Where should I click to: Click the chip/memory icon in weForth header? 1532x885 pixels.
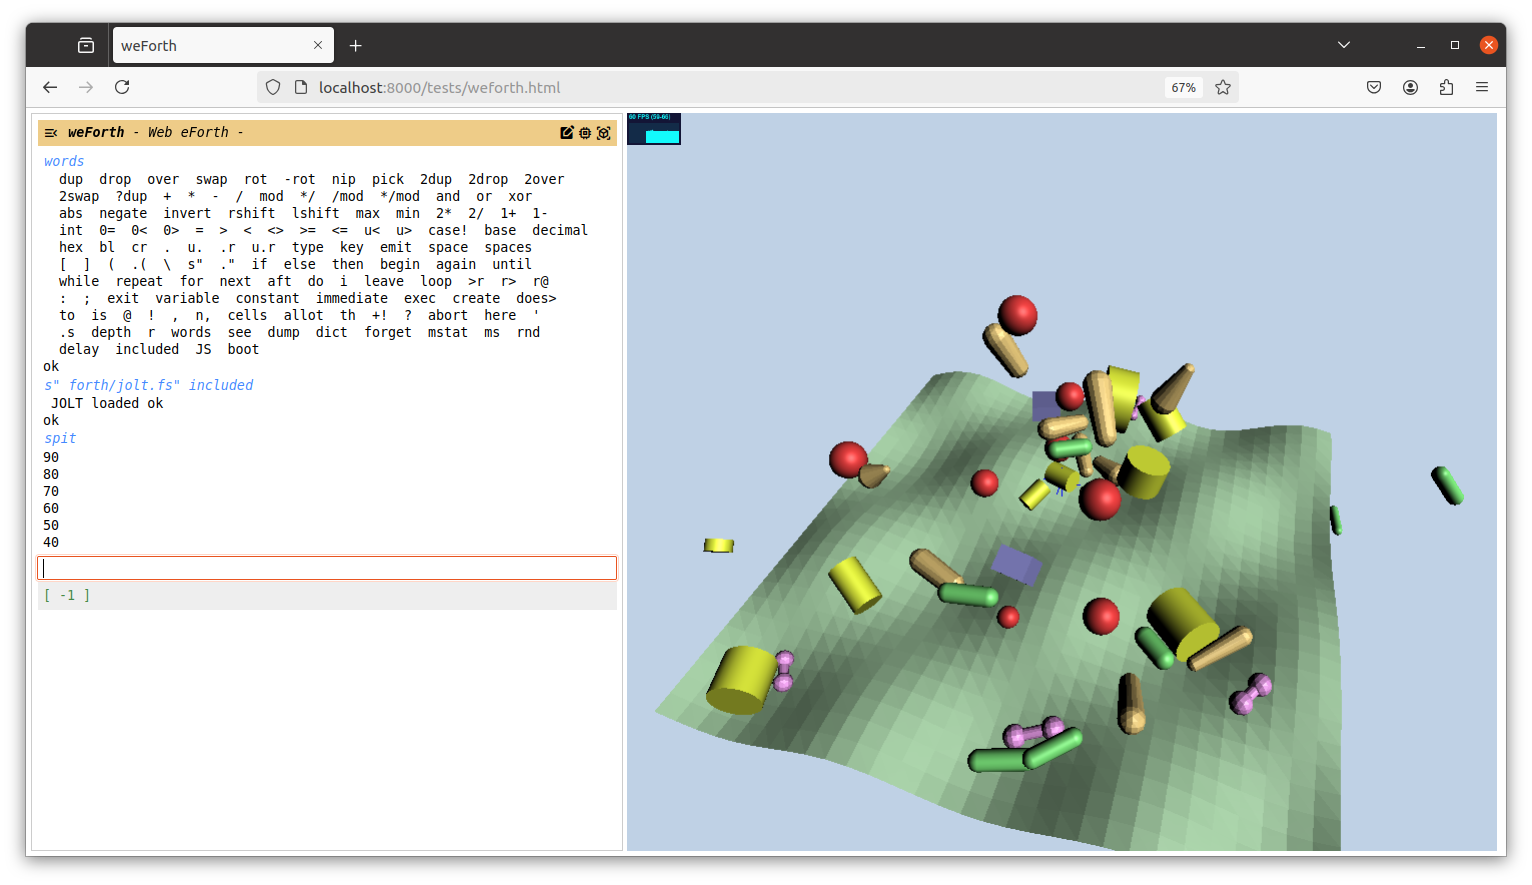585,133
